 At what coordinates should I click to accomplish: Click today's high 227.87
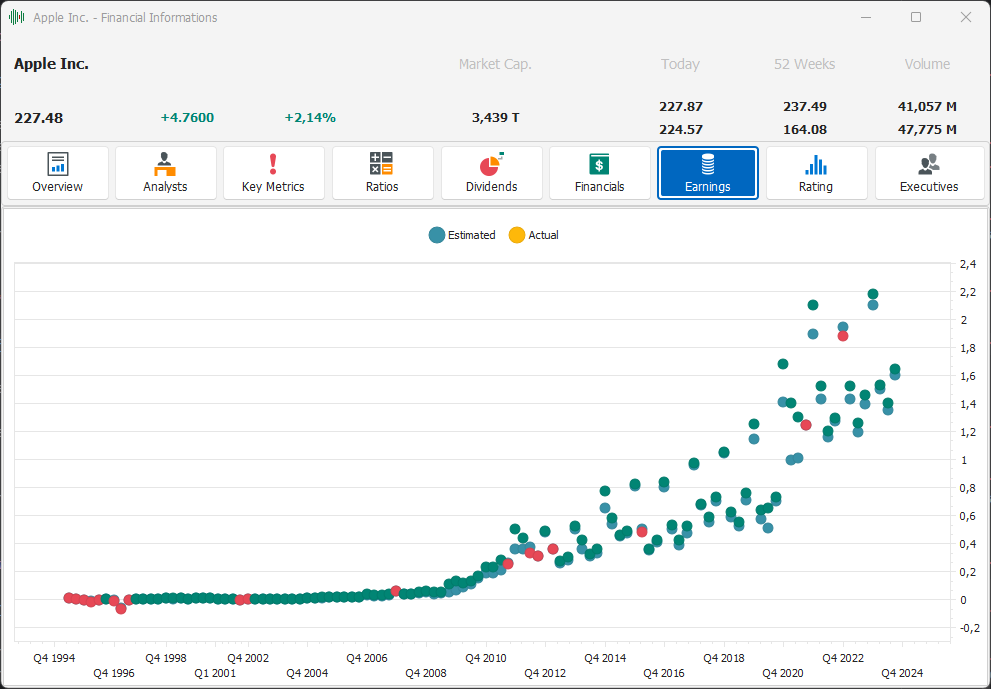tap(681, 107)
